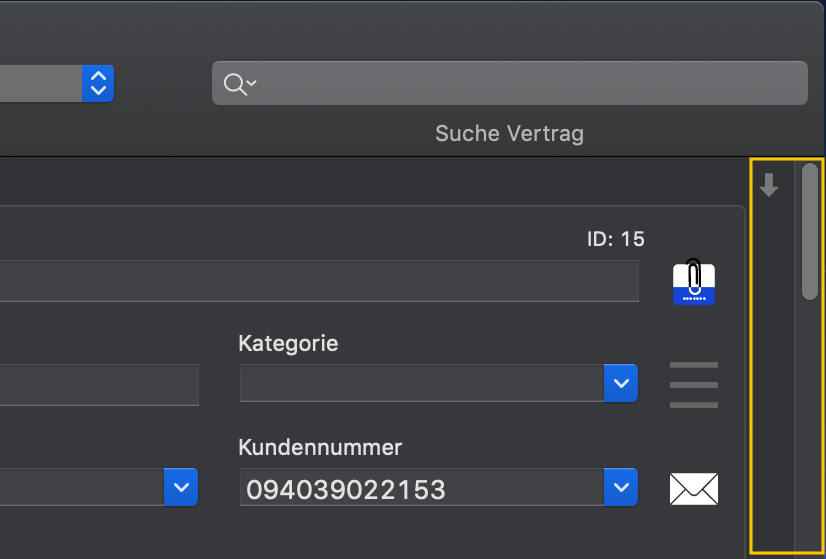This screenshot has height=559, width=826.
Task: Click the scrollbar track below the thumb
Action: [x=810, y=427]
